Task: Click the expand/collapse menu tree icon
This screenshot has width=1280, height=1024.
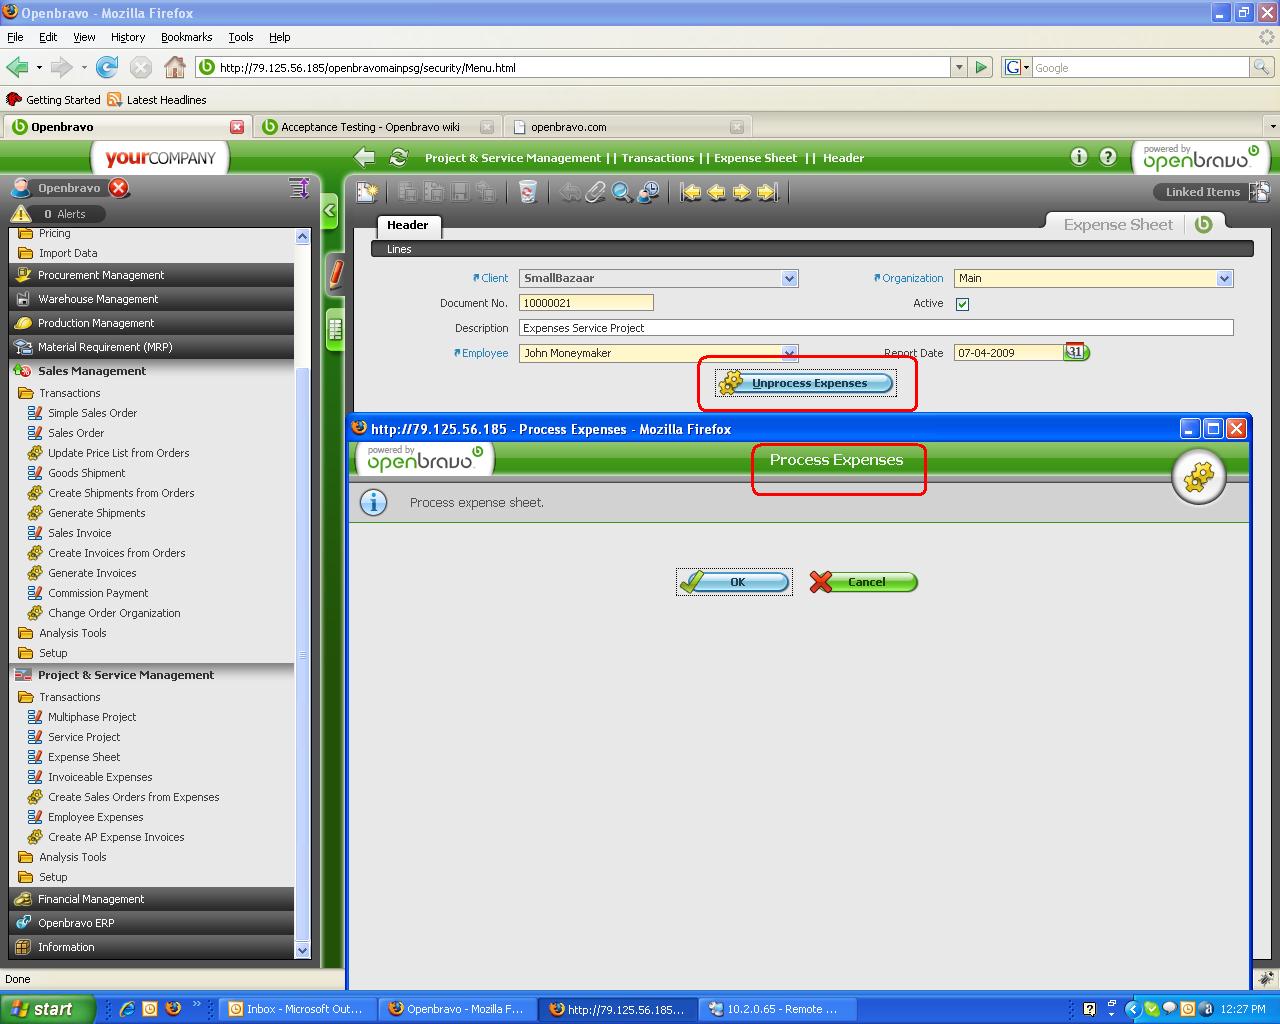Action: [299, 188]
